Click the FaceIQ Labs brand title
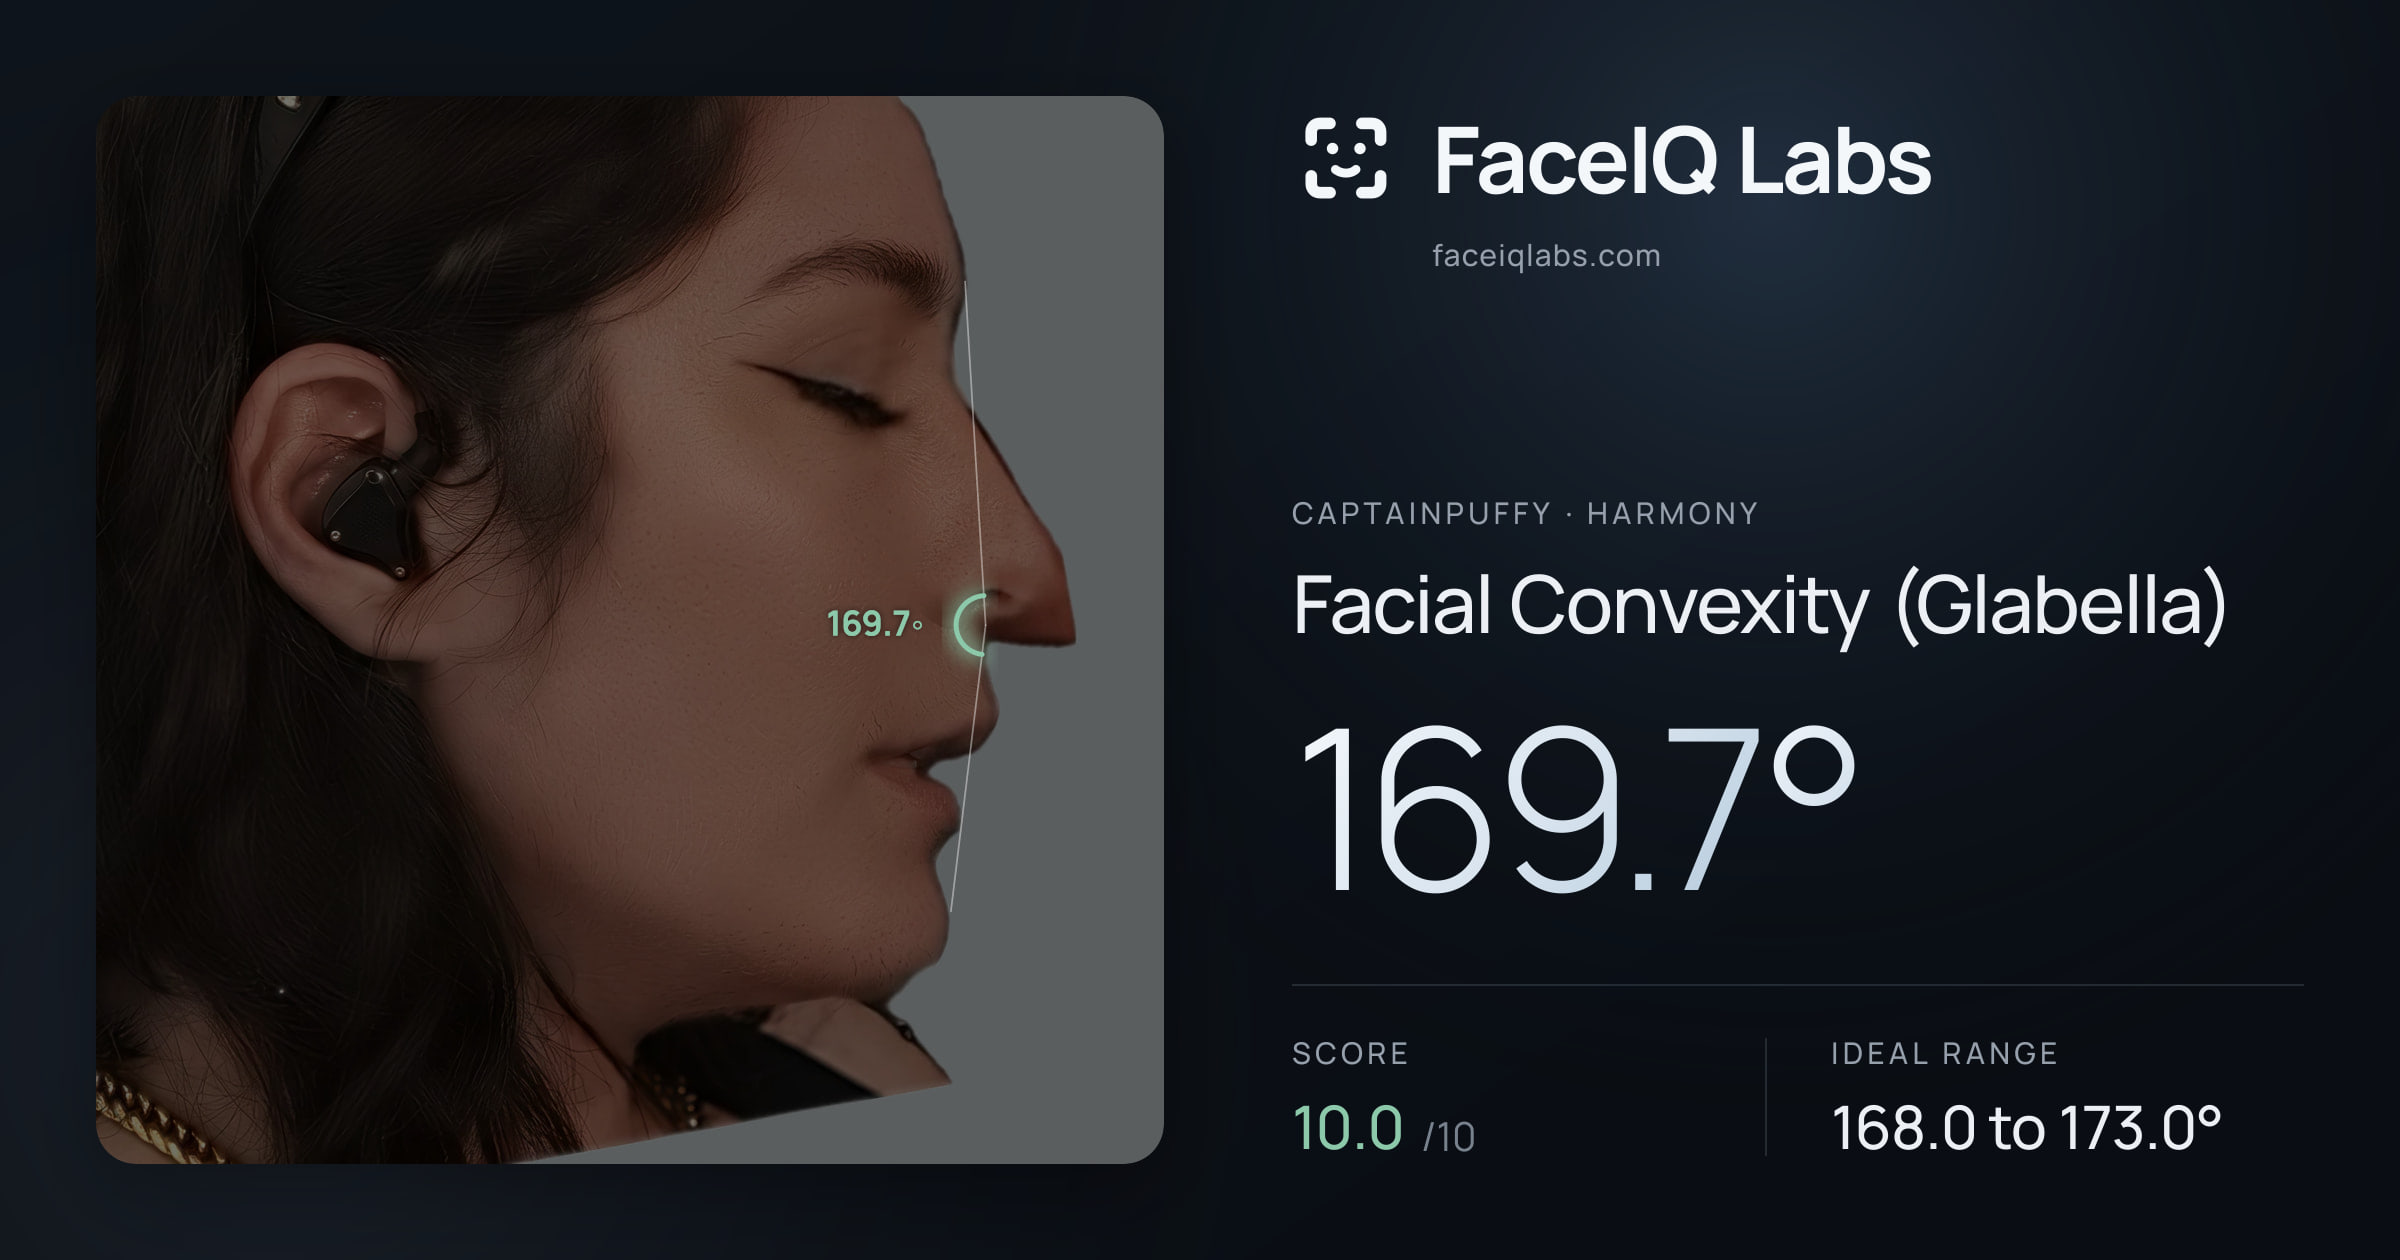This screenshot has width=2400, height=1260. point(1682,160)
